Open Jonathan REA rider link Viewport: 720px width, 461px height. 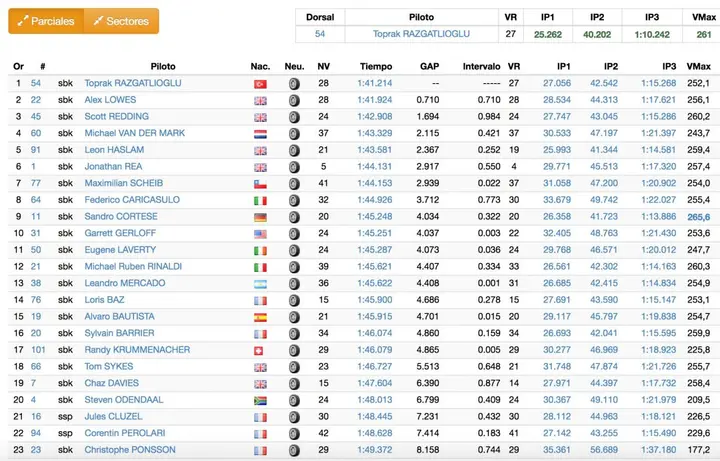coord(113,166)
